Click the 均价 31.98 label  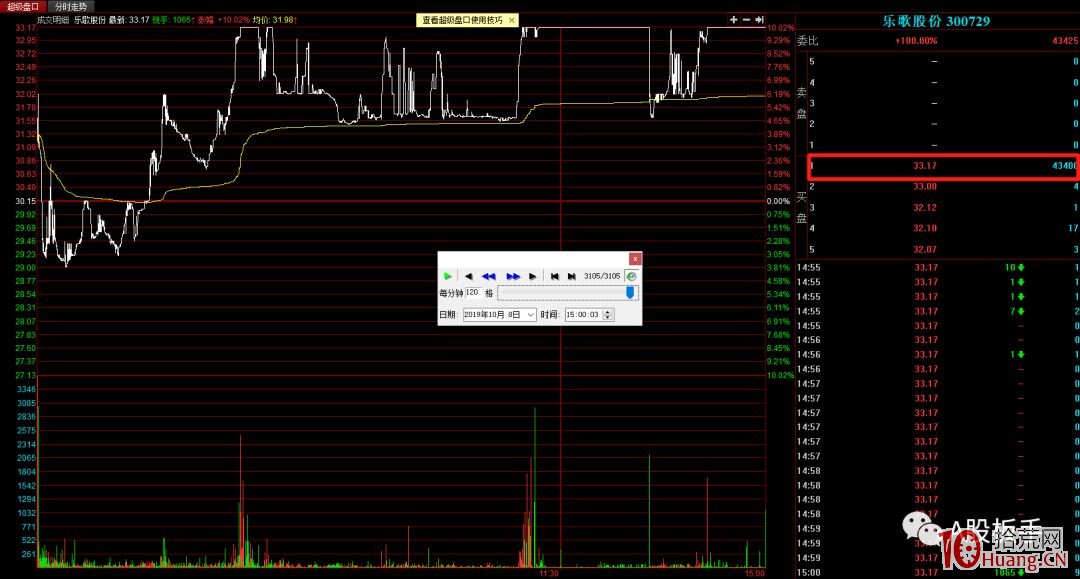pyautogui.click(x=273, y=20)
